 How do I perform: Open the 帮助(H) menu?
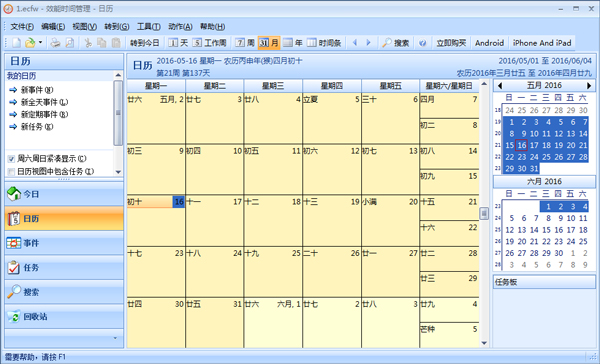[x=212, y=26]
